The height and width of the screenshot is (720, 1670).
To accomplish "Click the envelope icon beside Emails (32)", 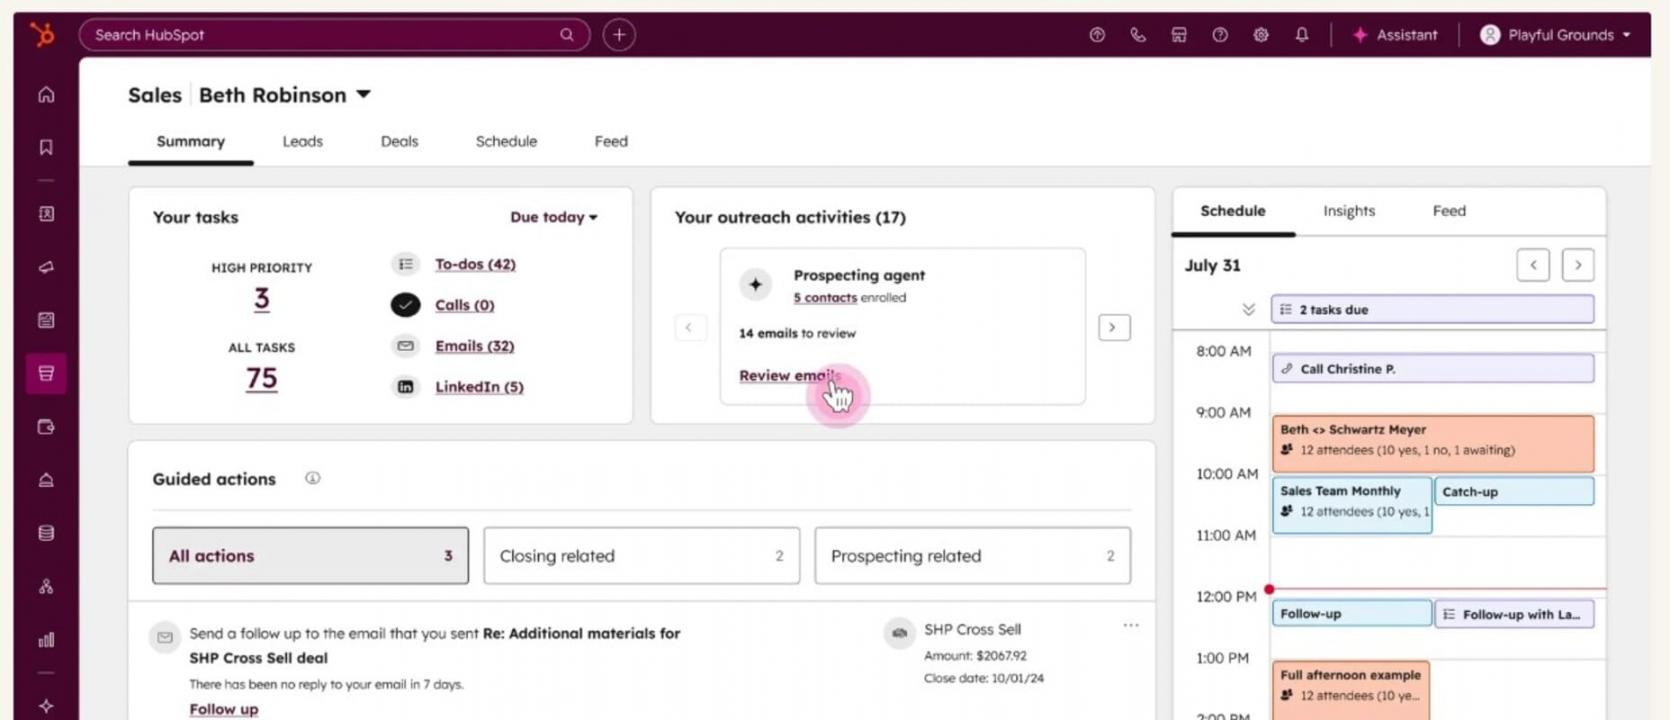I will pos(405,346).
